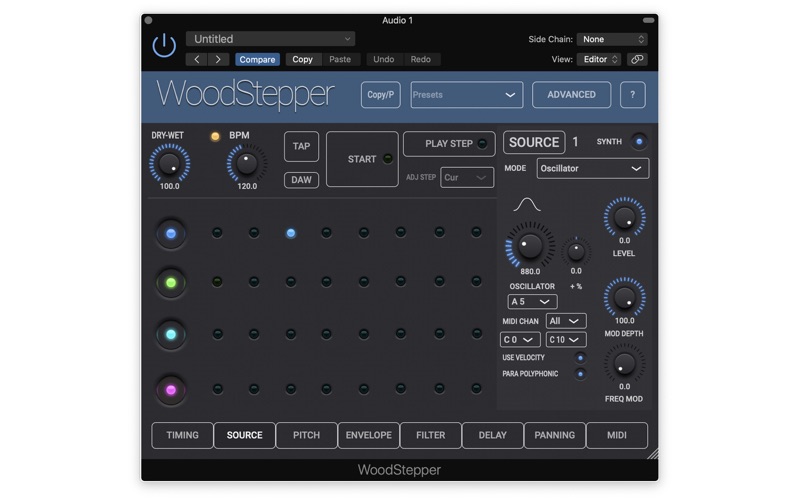This screenshot has height=500, width=800.
Task: Toggle first step in the green row
Action: (217, 282)
